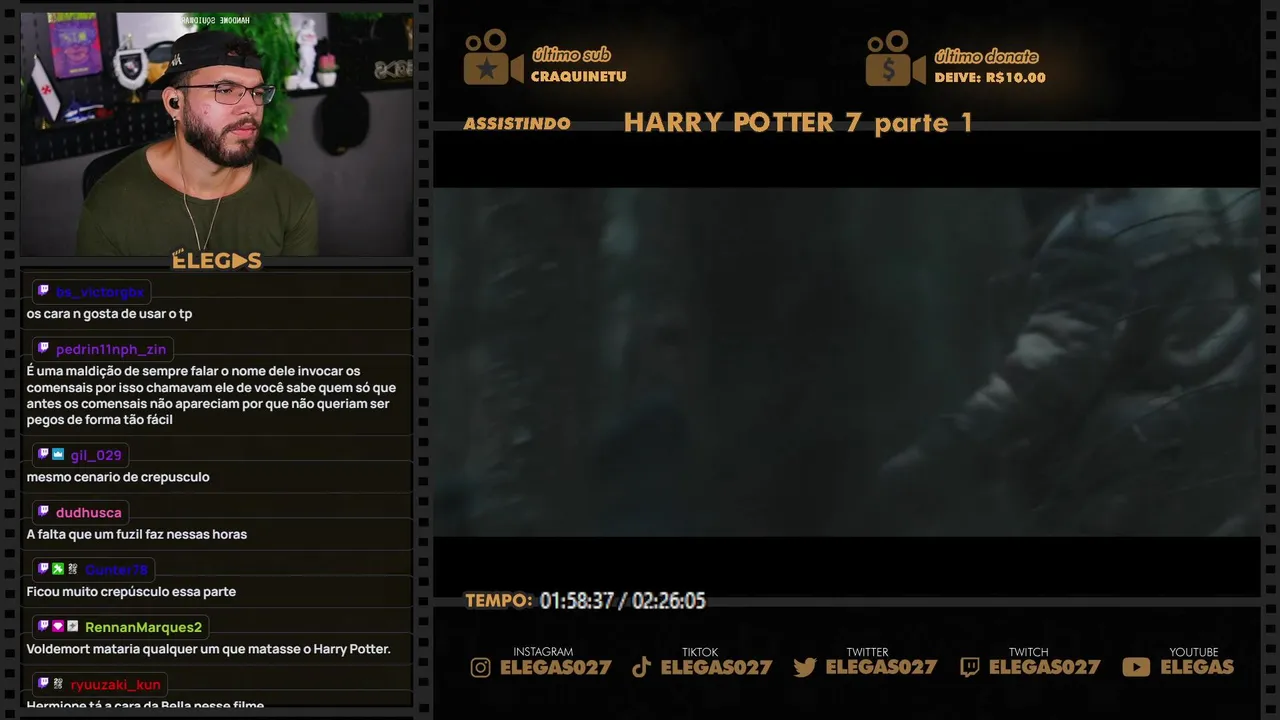Image resolution: width=1280 pixels, height=720 pixels.
Task: Open chat user dudhusca
Action: 89,512
